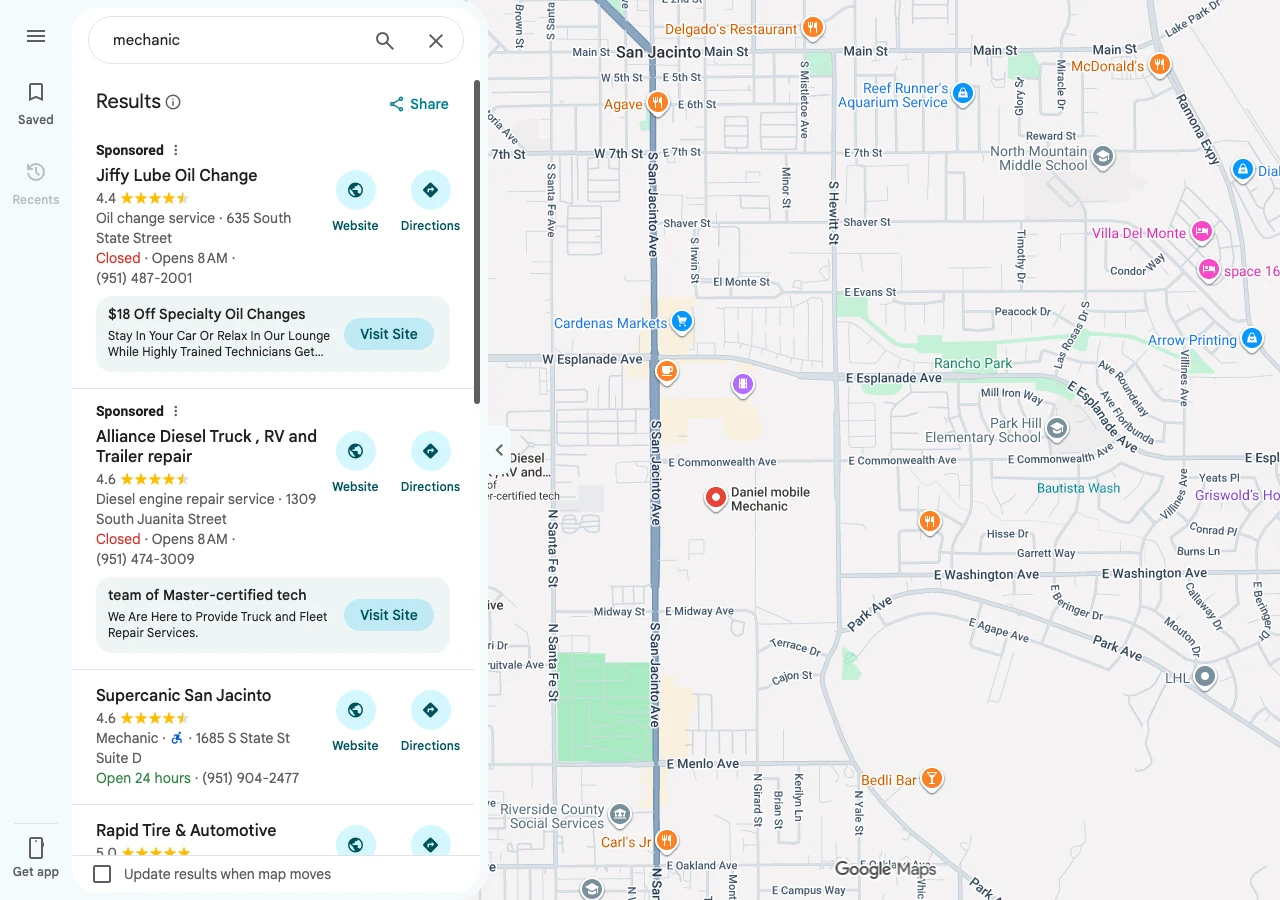Image resolution: width=1280 pixels, height=900 pixels.
Task: Clear the mechanic search with X
Action: coord(436,40)
